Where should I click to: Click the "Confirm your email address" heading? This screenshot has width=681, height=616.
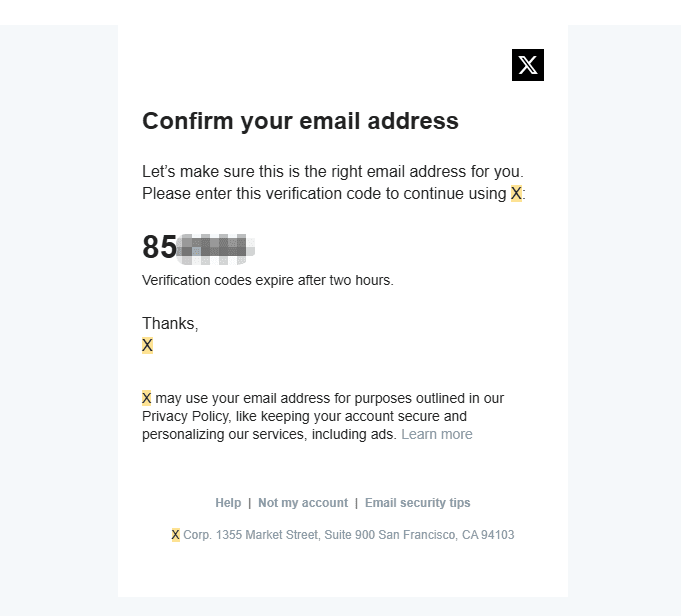click(x=300, y=121)
